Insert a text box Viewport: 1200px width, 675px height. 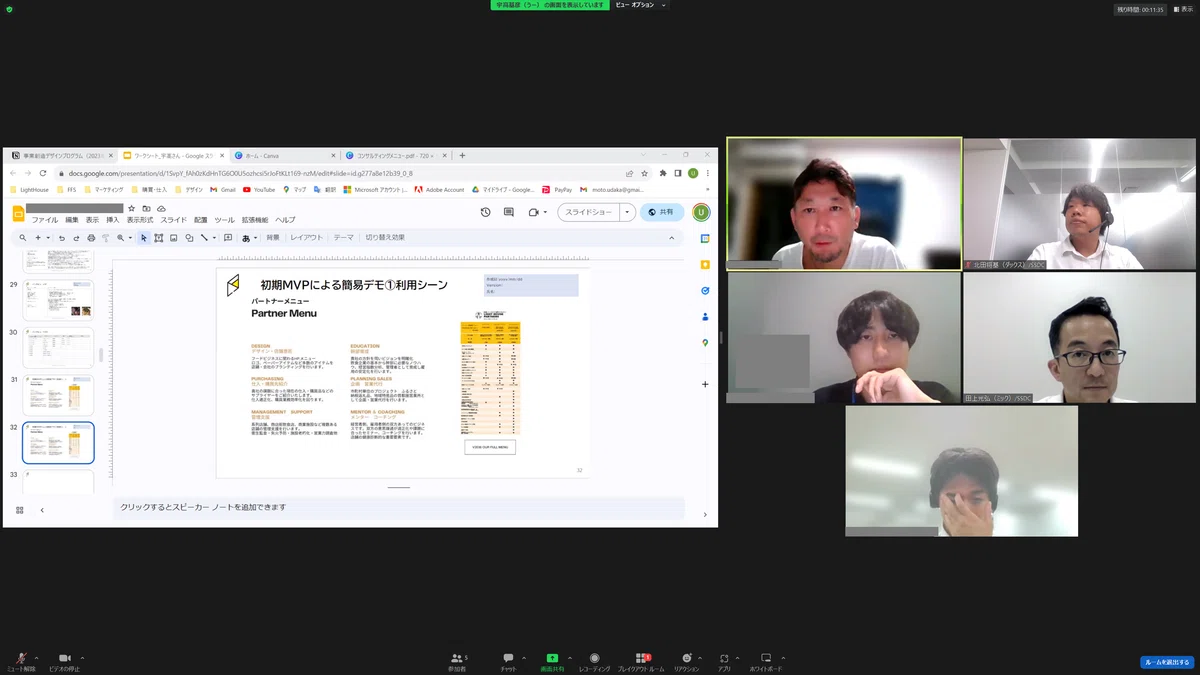pos(159,238)
